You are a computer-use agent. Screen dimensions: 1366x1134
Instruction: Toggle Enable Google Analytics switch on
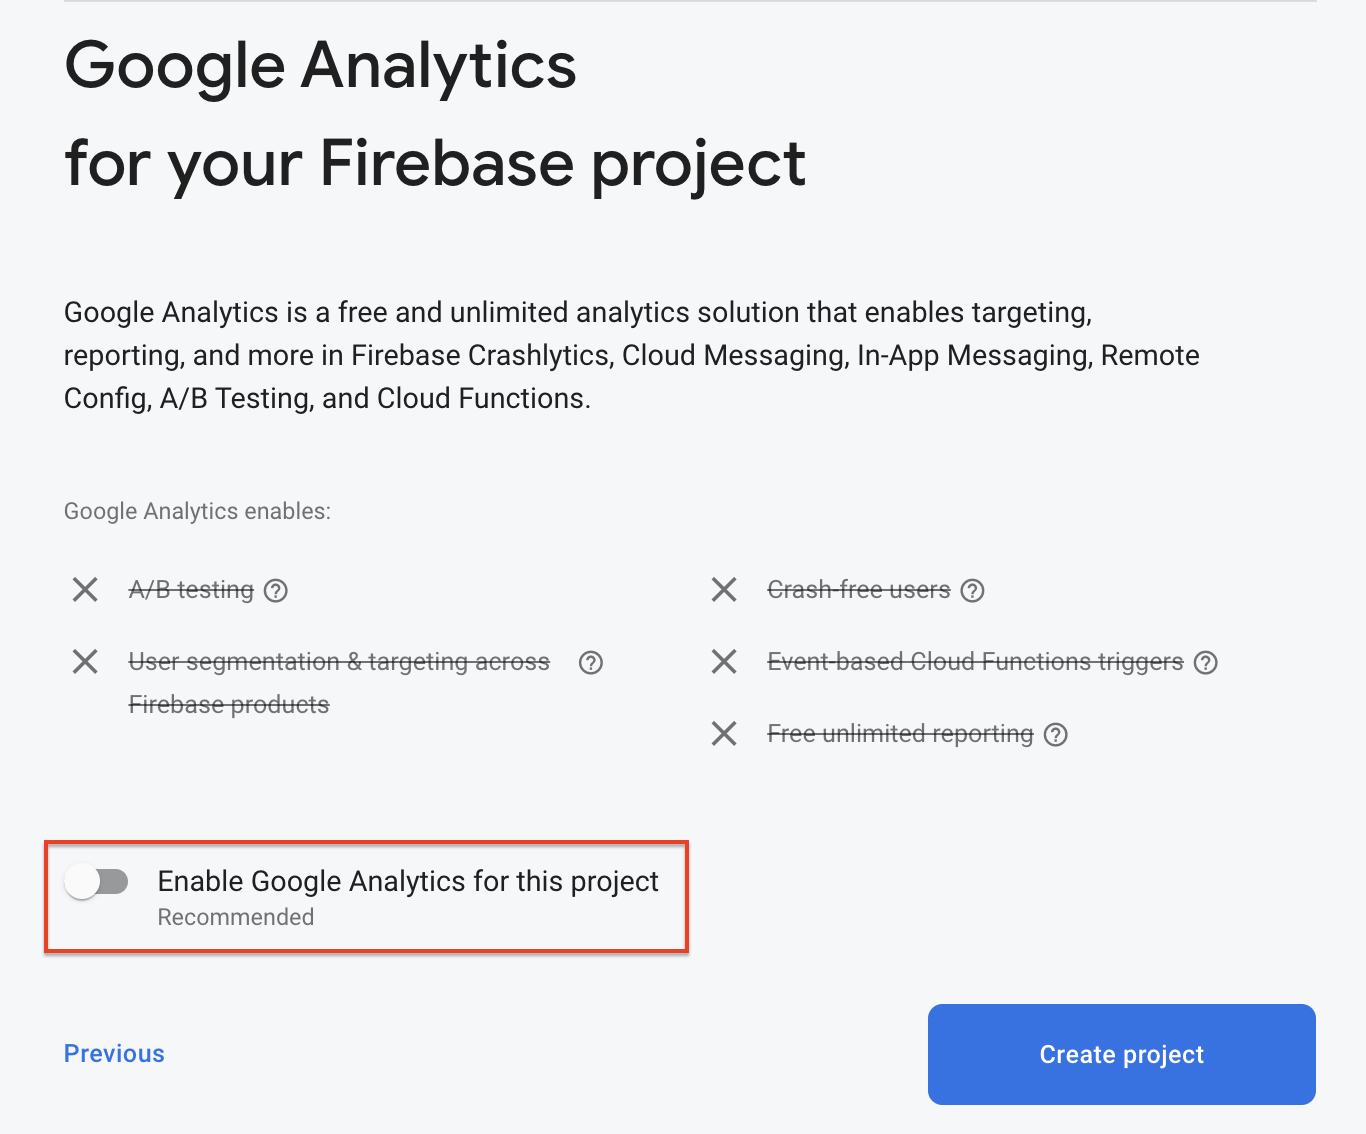(97, 882)
